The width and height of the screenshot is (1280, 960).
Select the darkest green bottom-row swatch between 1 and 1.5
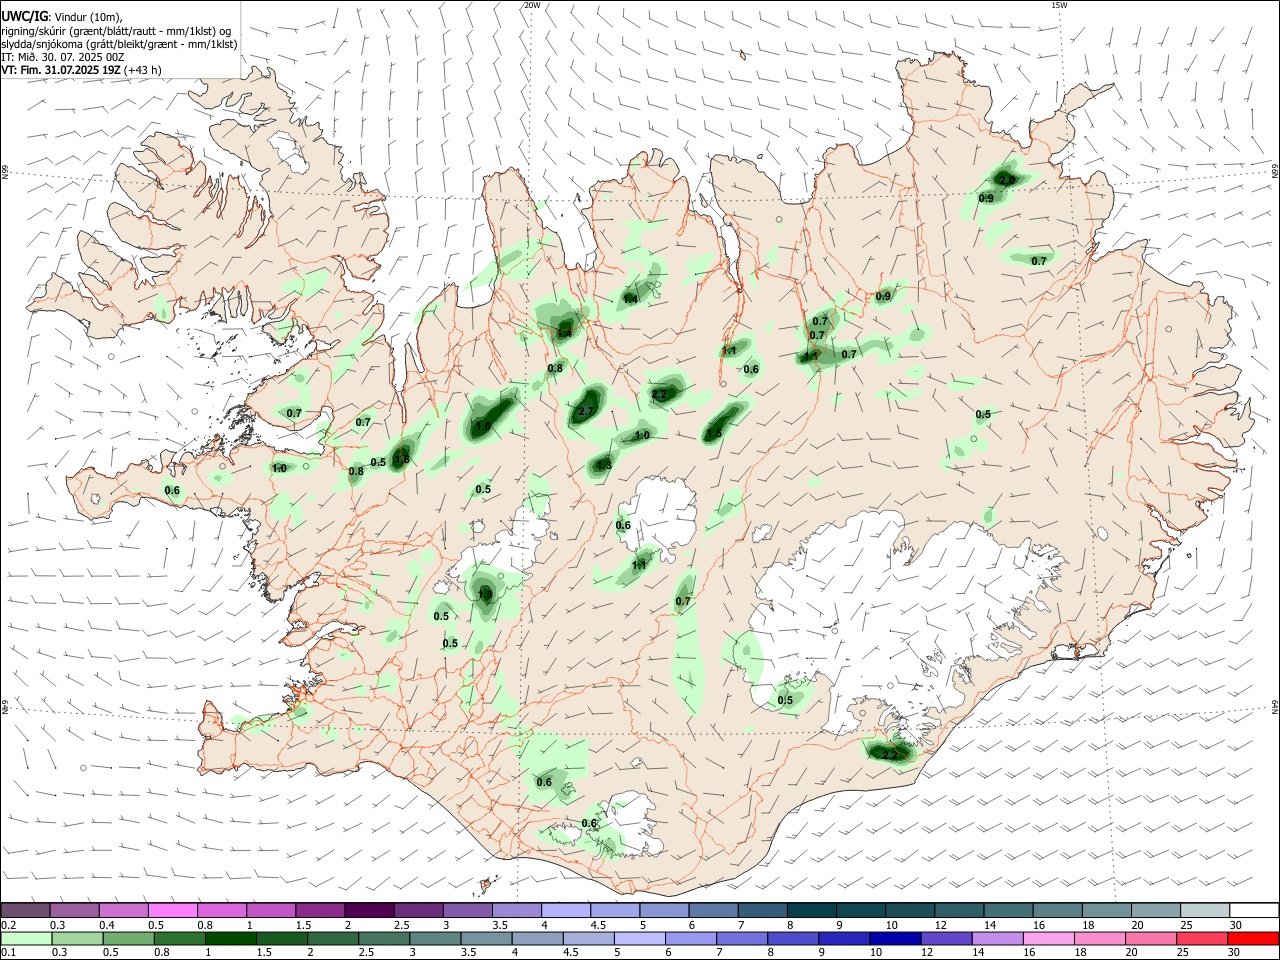tap(230, 938)
